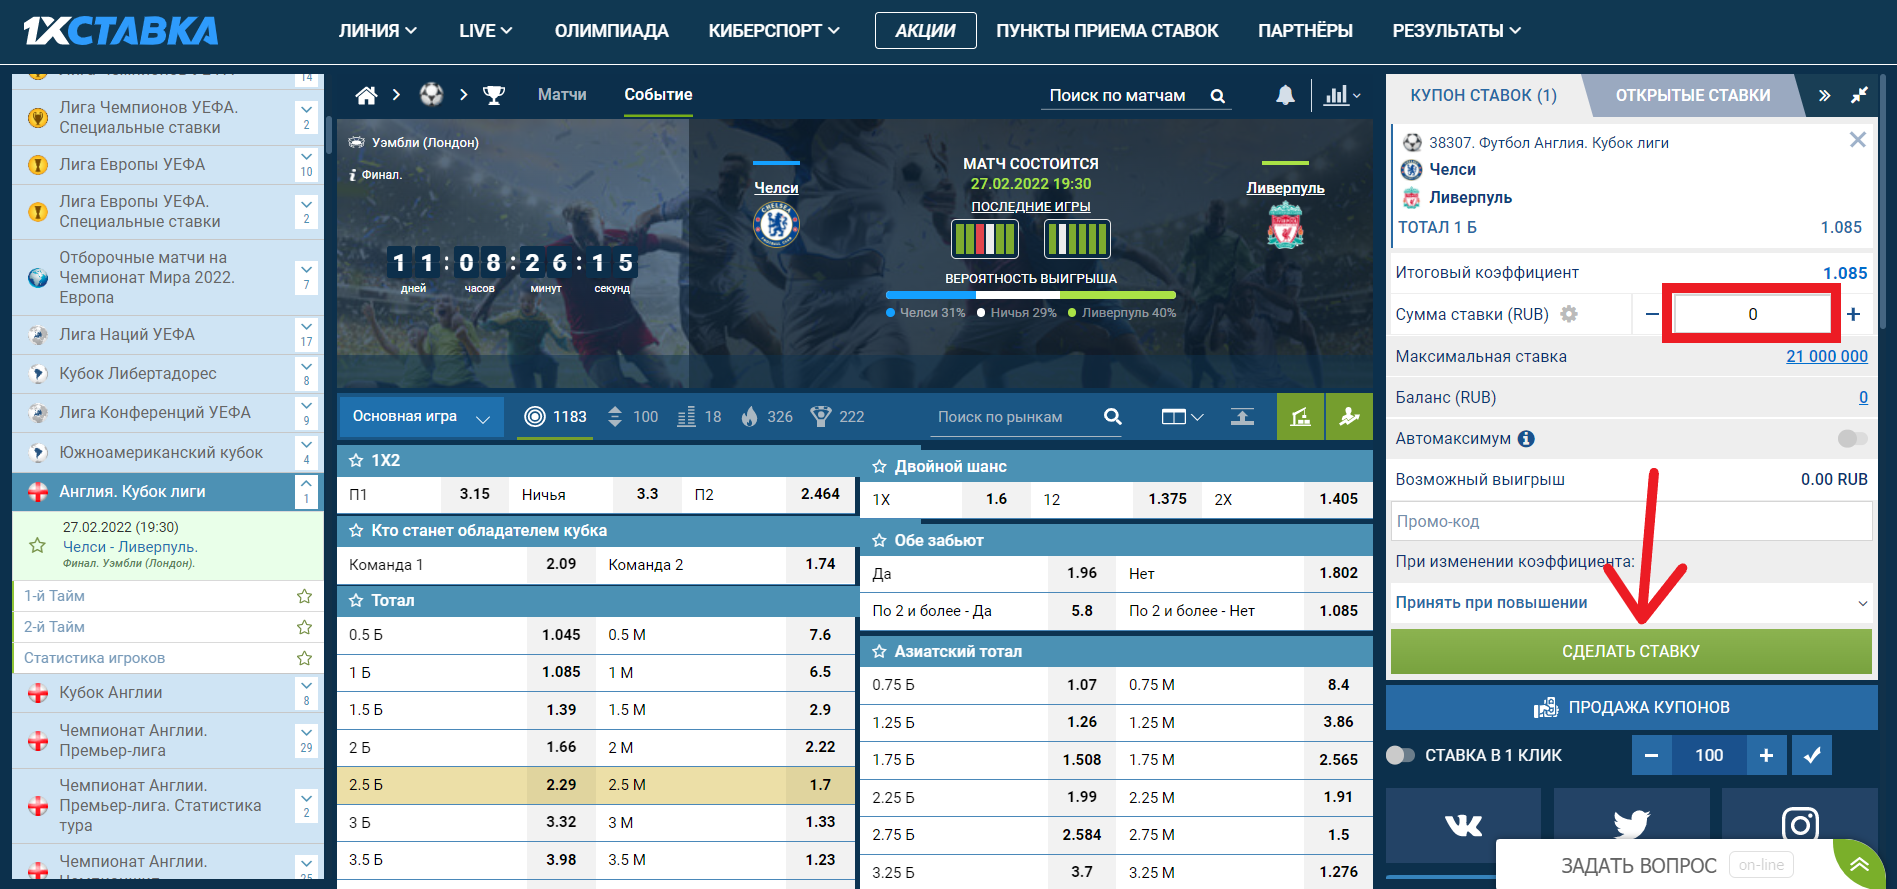This screenshot has height=889, width=1897.
Task: Open Основная игра dropdown selector
Action: (x=421, y=417)
